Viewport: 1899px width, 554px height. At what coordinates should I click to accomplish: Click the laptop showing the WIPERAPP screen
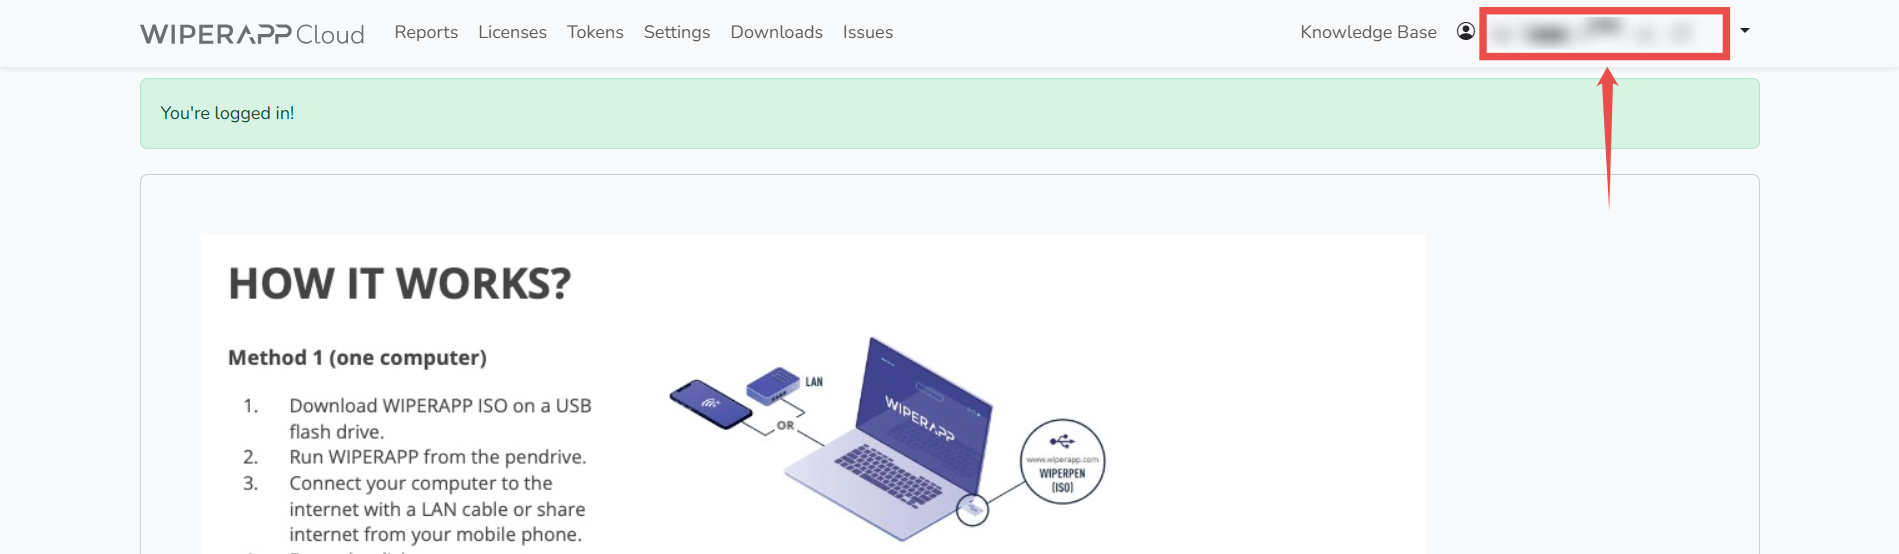900,440
